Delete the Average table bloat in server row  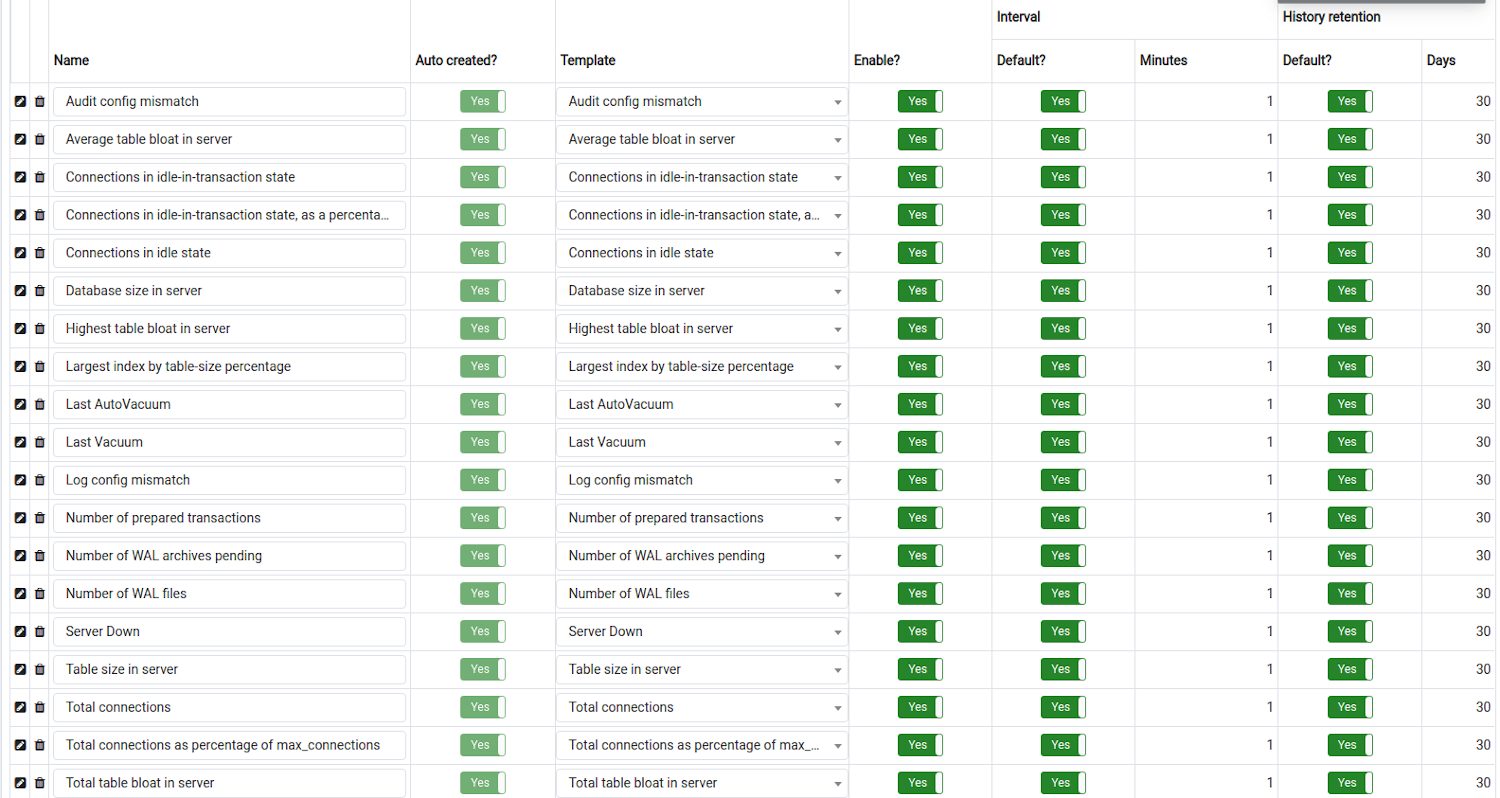tap(40, 139)
